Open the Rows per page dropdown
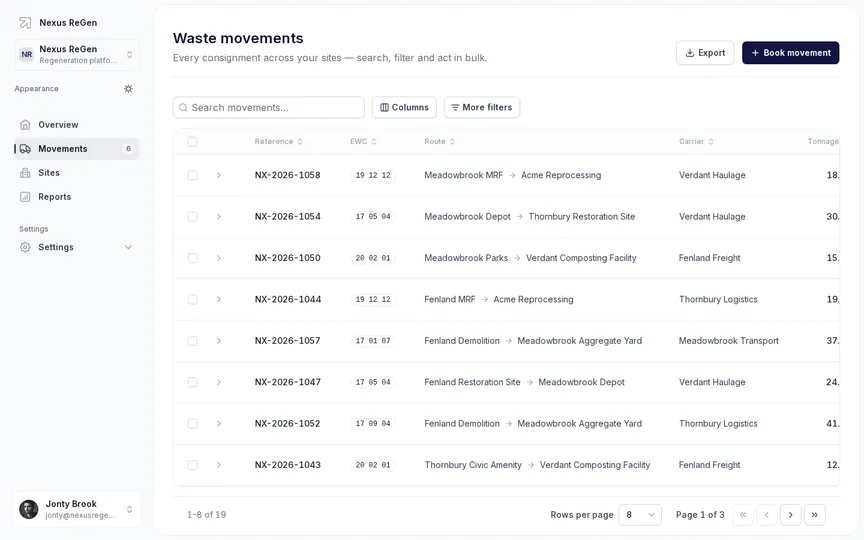 point(640,515)
